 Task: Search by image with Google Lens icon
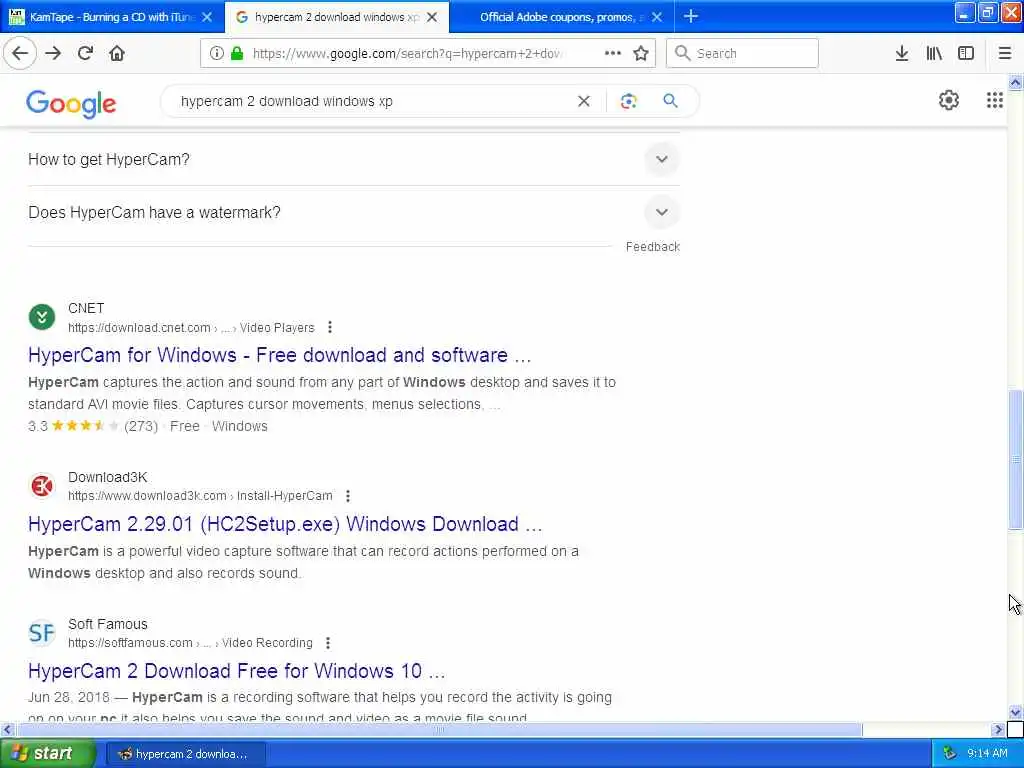point(628,101)
